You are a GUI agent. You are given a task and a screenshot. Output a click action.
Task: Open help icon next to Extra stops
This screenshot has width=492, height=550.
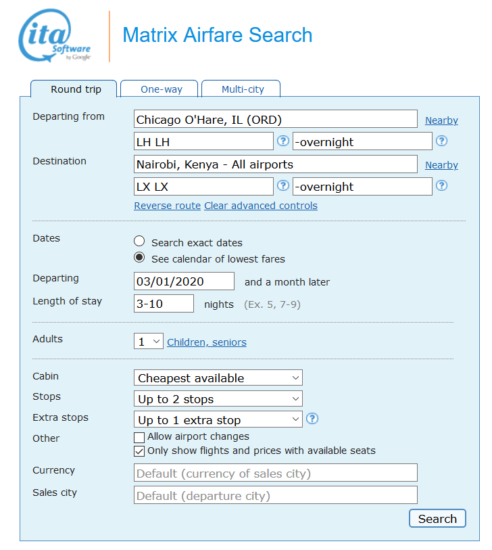pyautogui.click(x=312, y=418)
